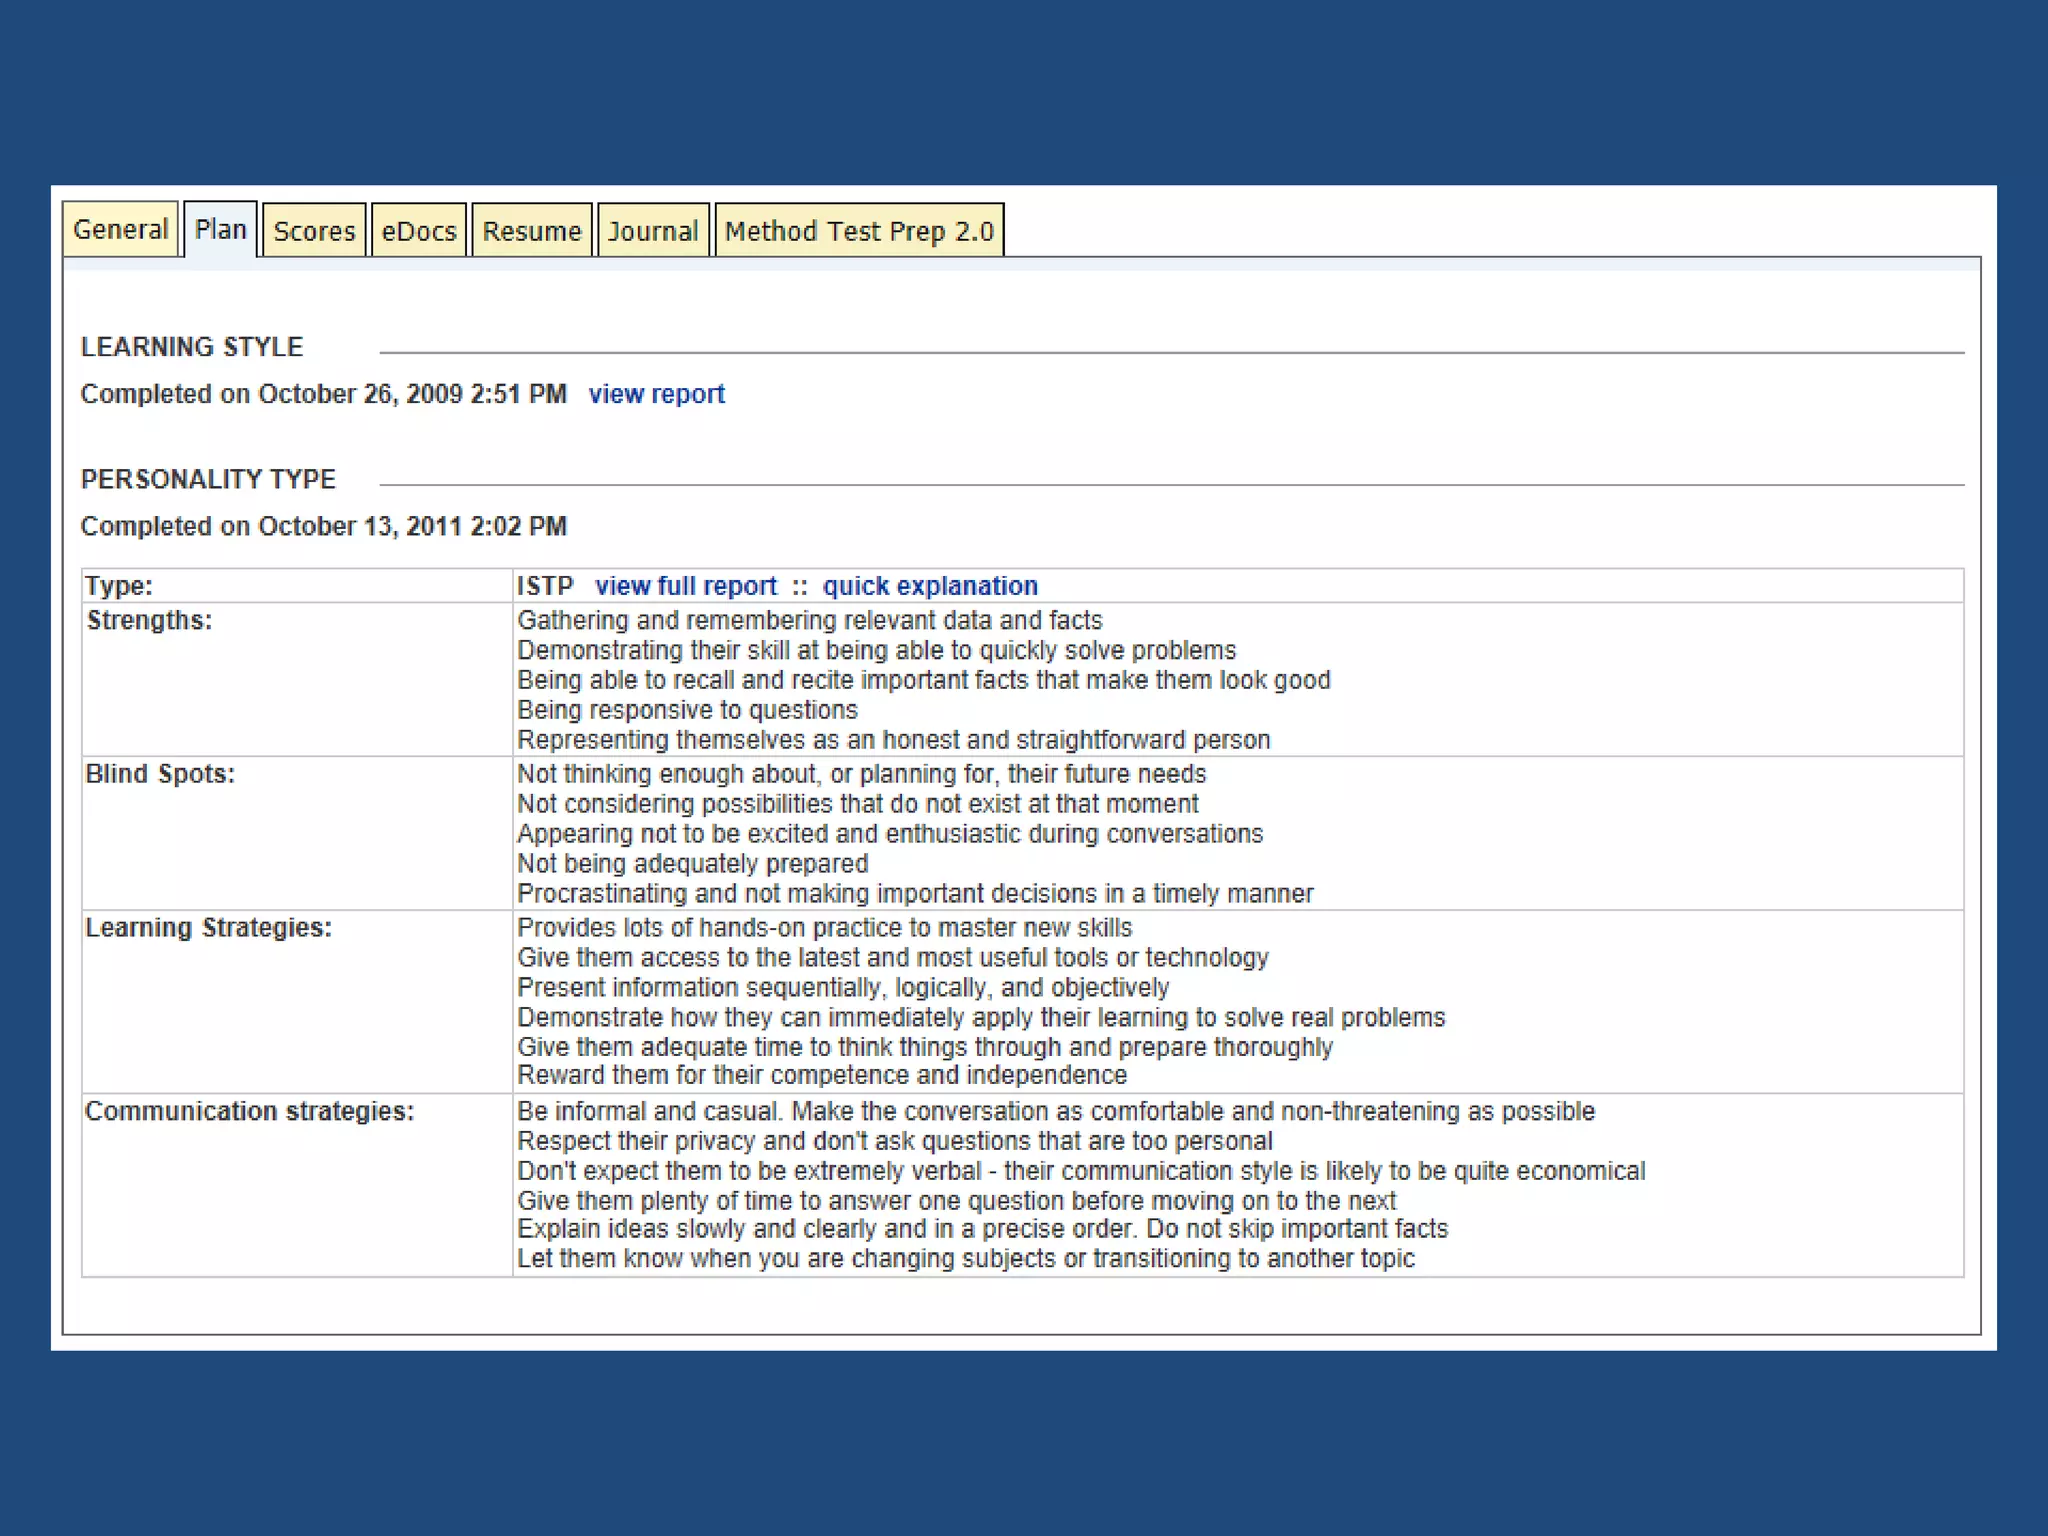The width and height of the screenshot is (2048, 1536).
Task: Open the Journal tab
Action: (x=653, y=231)
